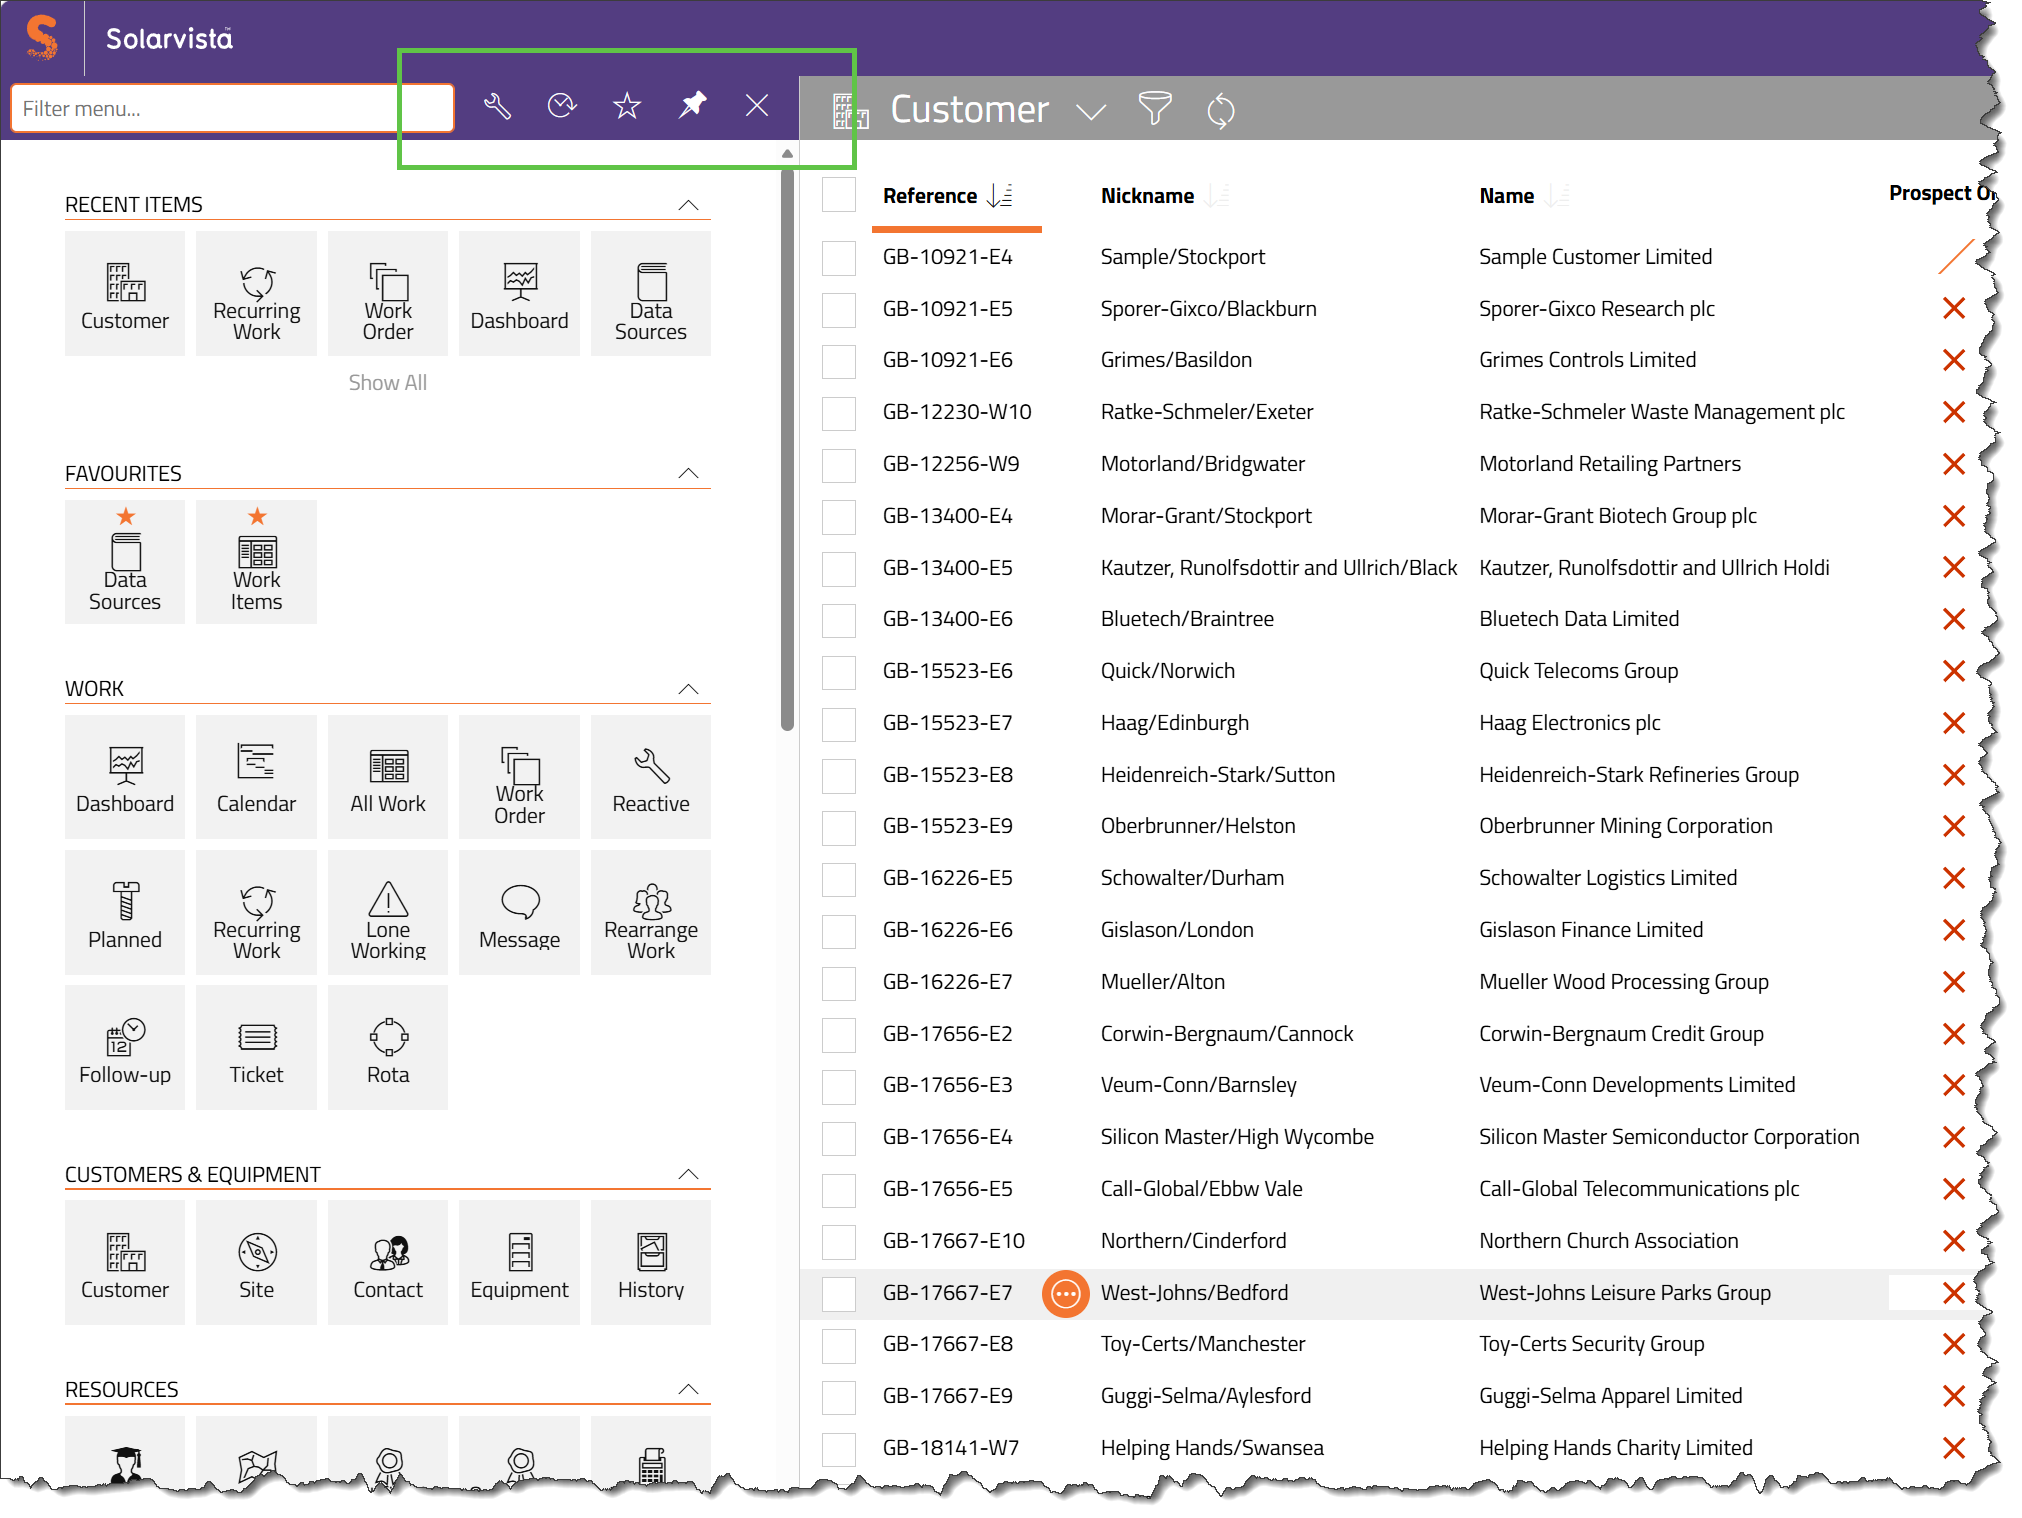Tick checkbox for GB-10921-E4 row
2022x1518 pixels.
839,258
